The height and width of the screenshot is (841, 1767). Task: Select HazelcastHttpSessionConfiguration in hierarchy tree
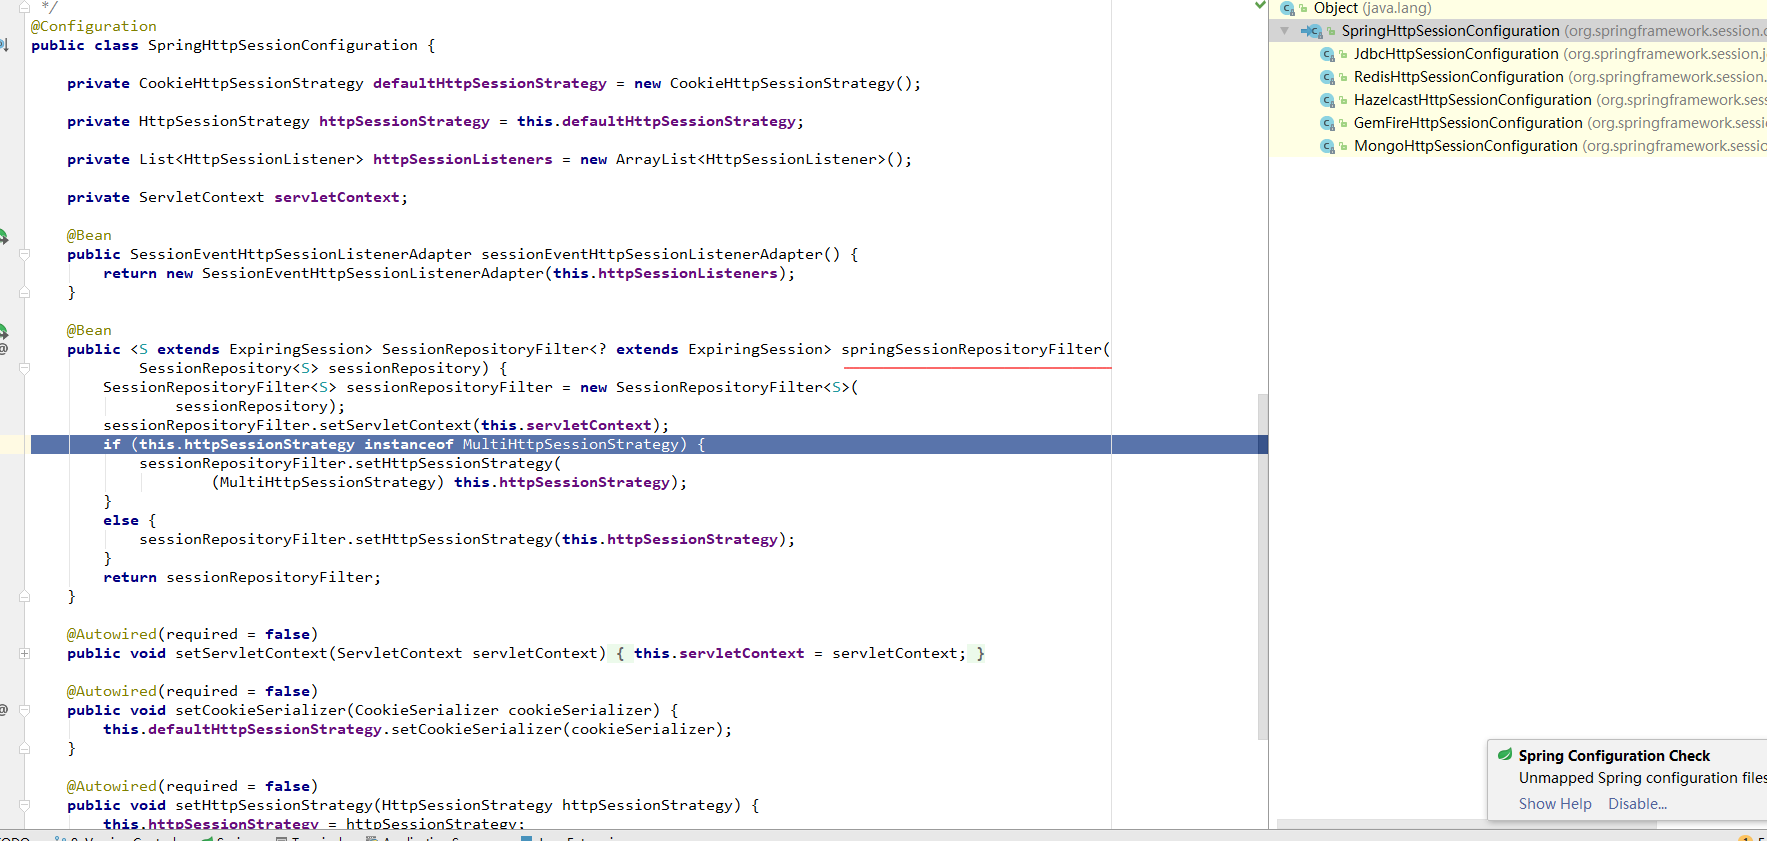pos(1559,100)
